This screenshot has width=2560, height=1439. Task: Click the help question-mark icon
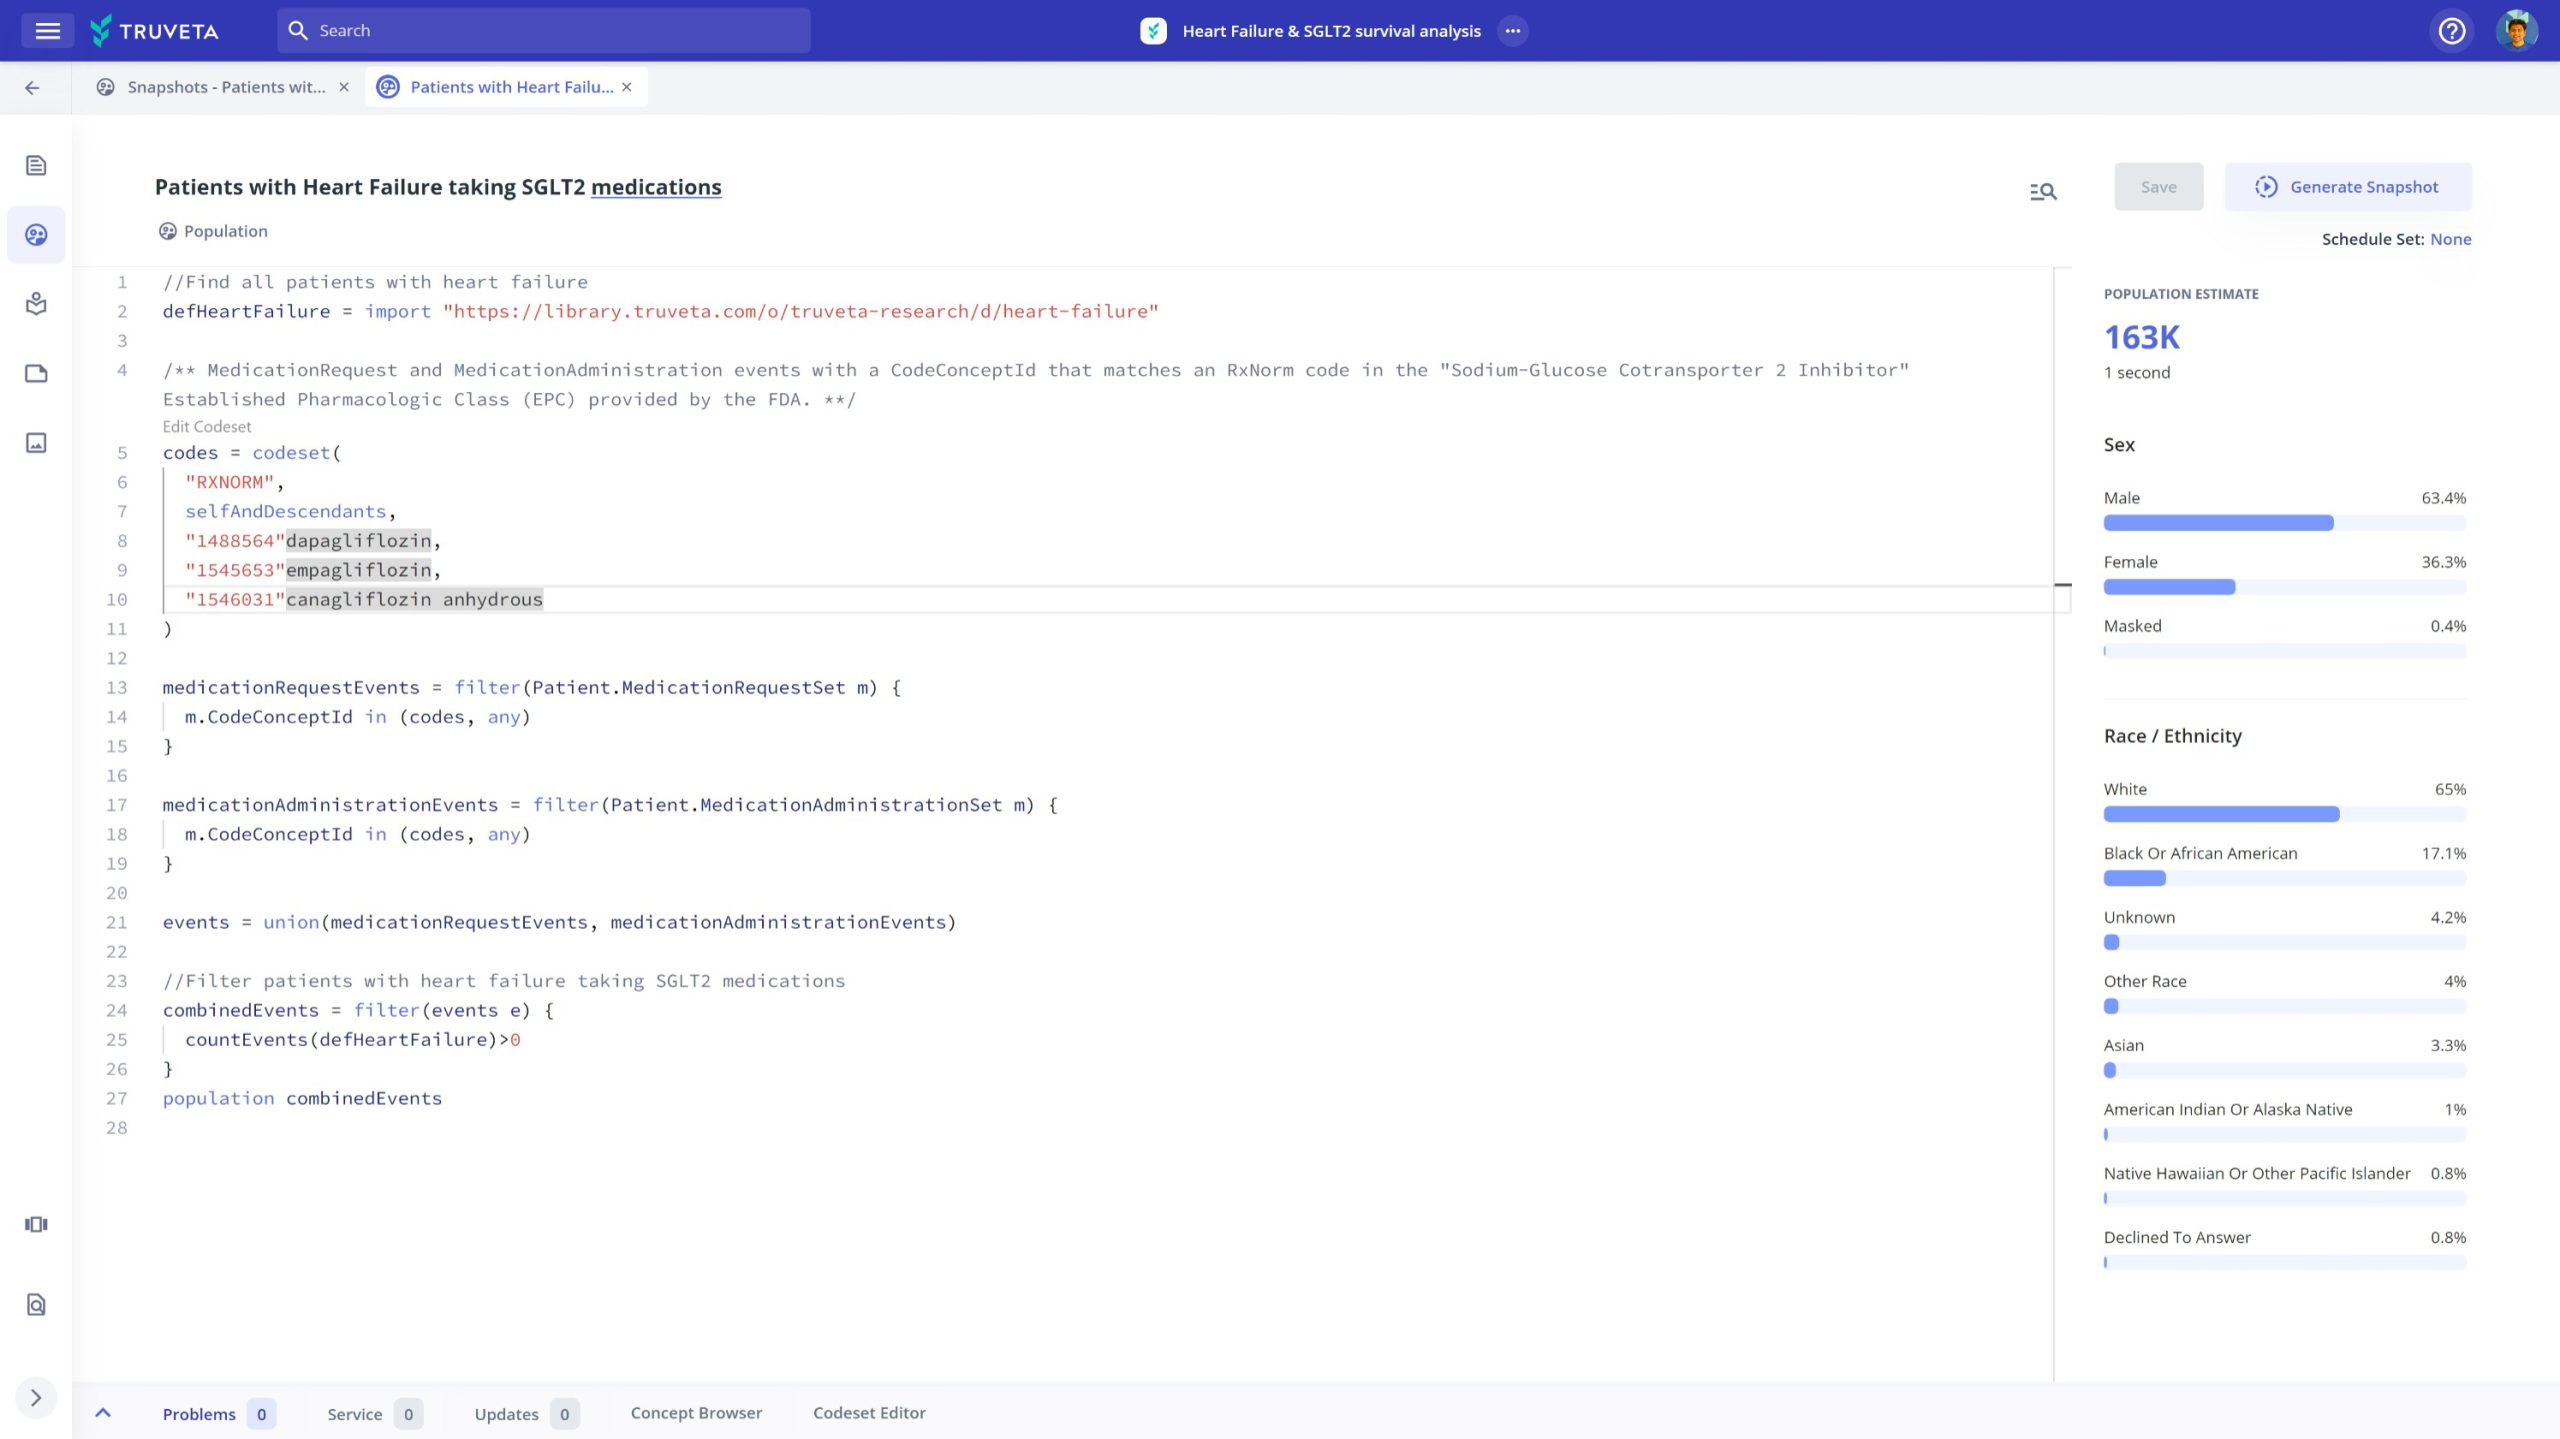2452,30
